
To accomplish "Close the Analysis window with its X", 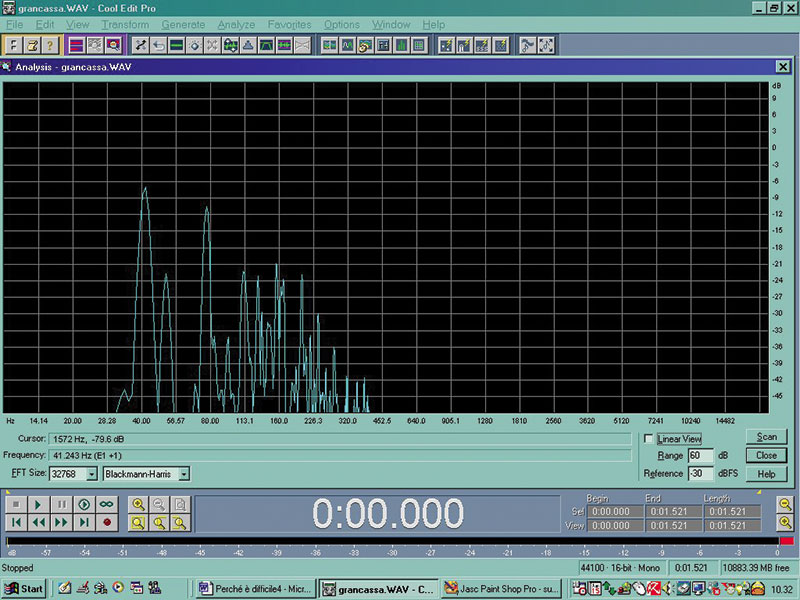I will [x=783, y=67].
